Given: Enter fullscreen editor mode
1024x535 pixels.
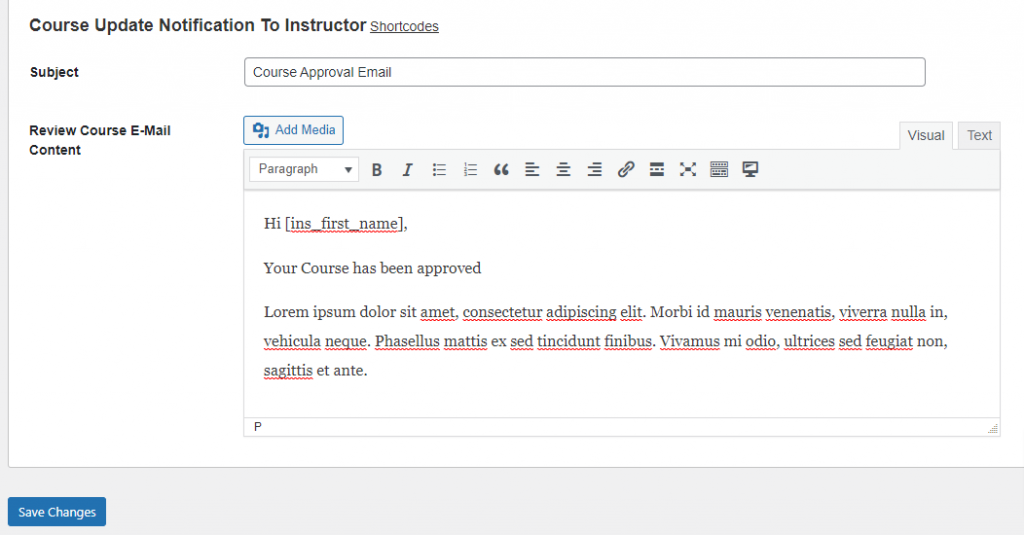Looking at the screenshot, I should [688, 170].
